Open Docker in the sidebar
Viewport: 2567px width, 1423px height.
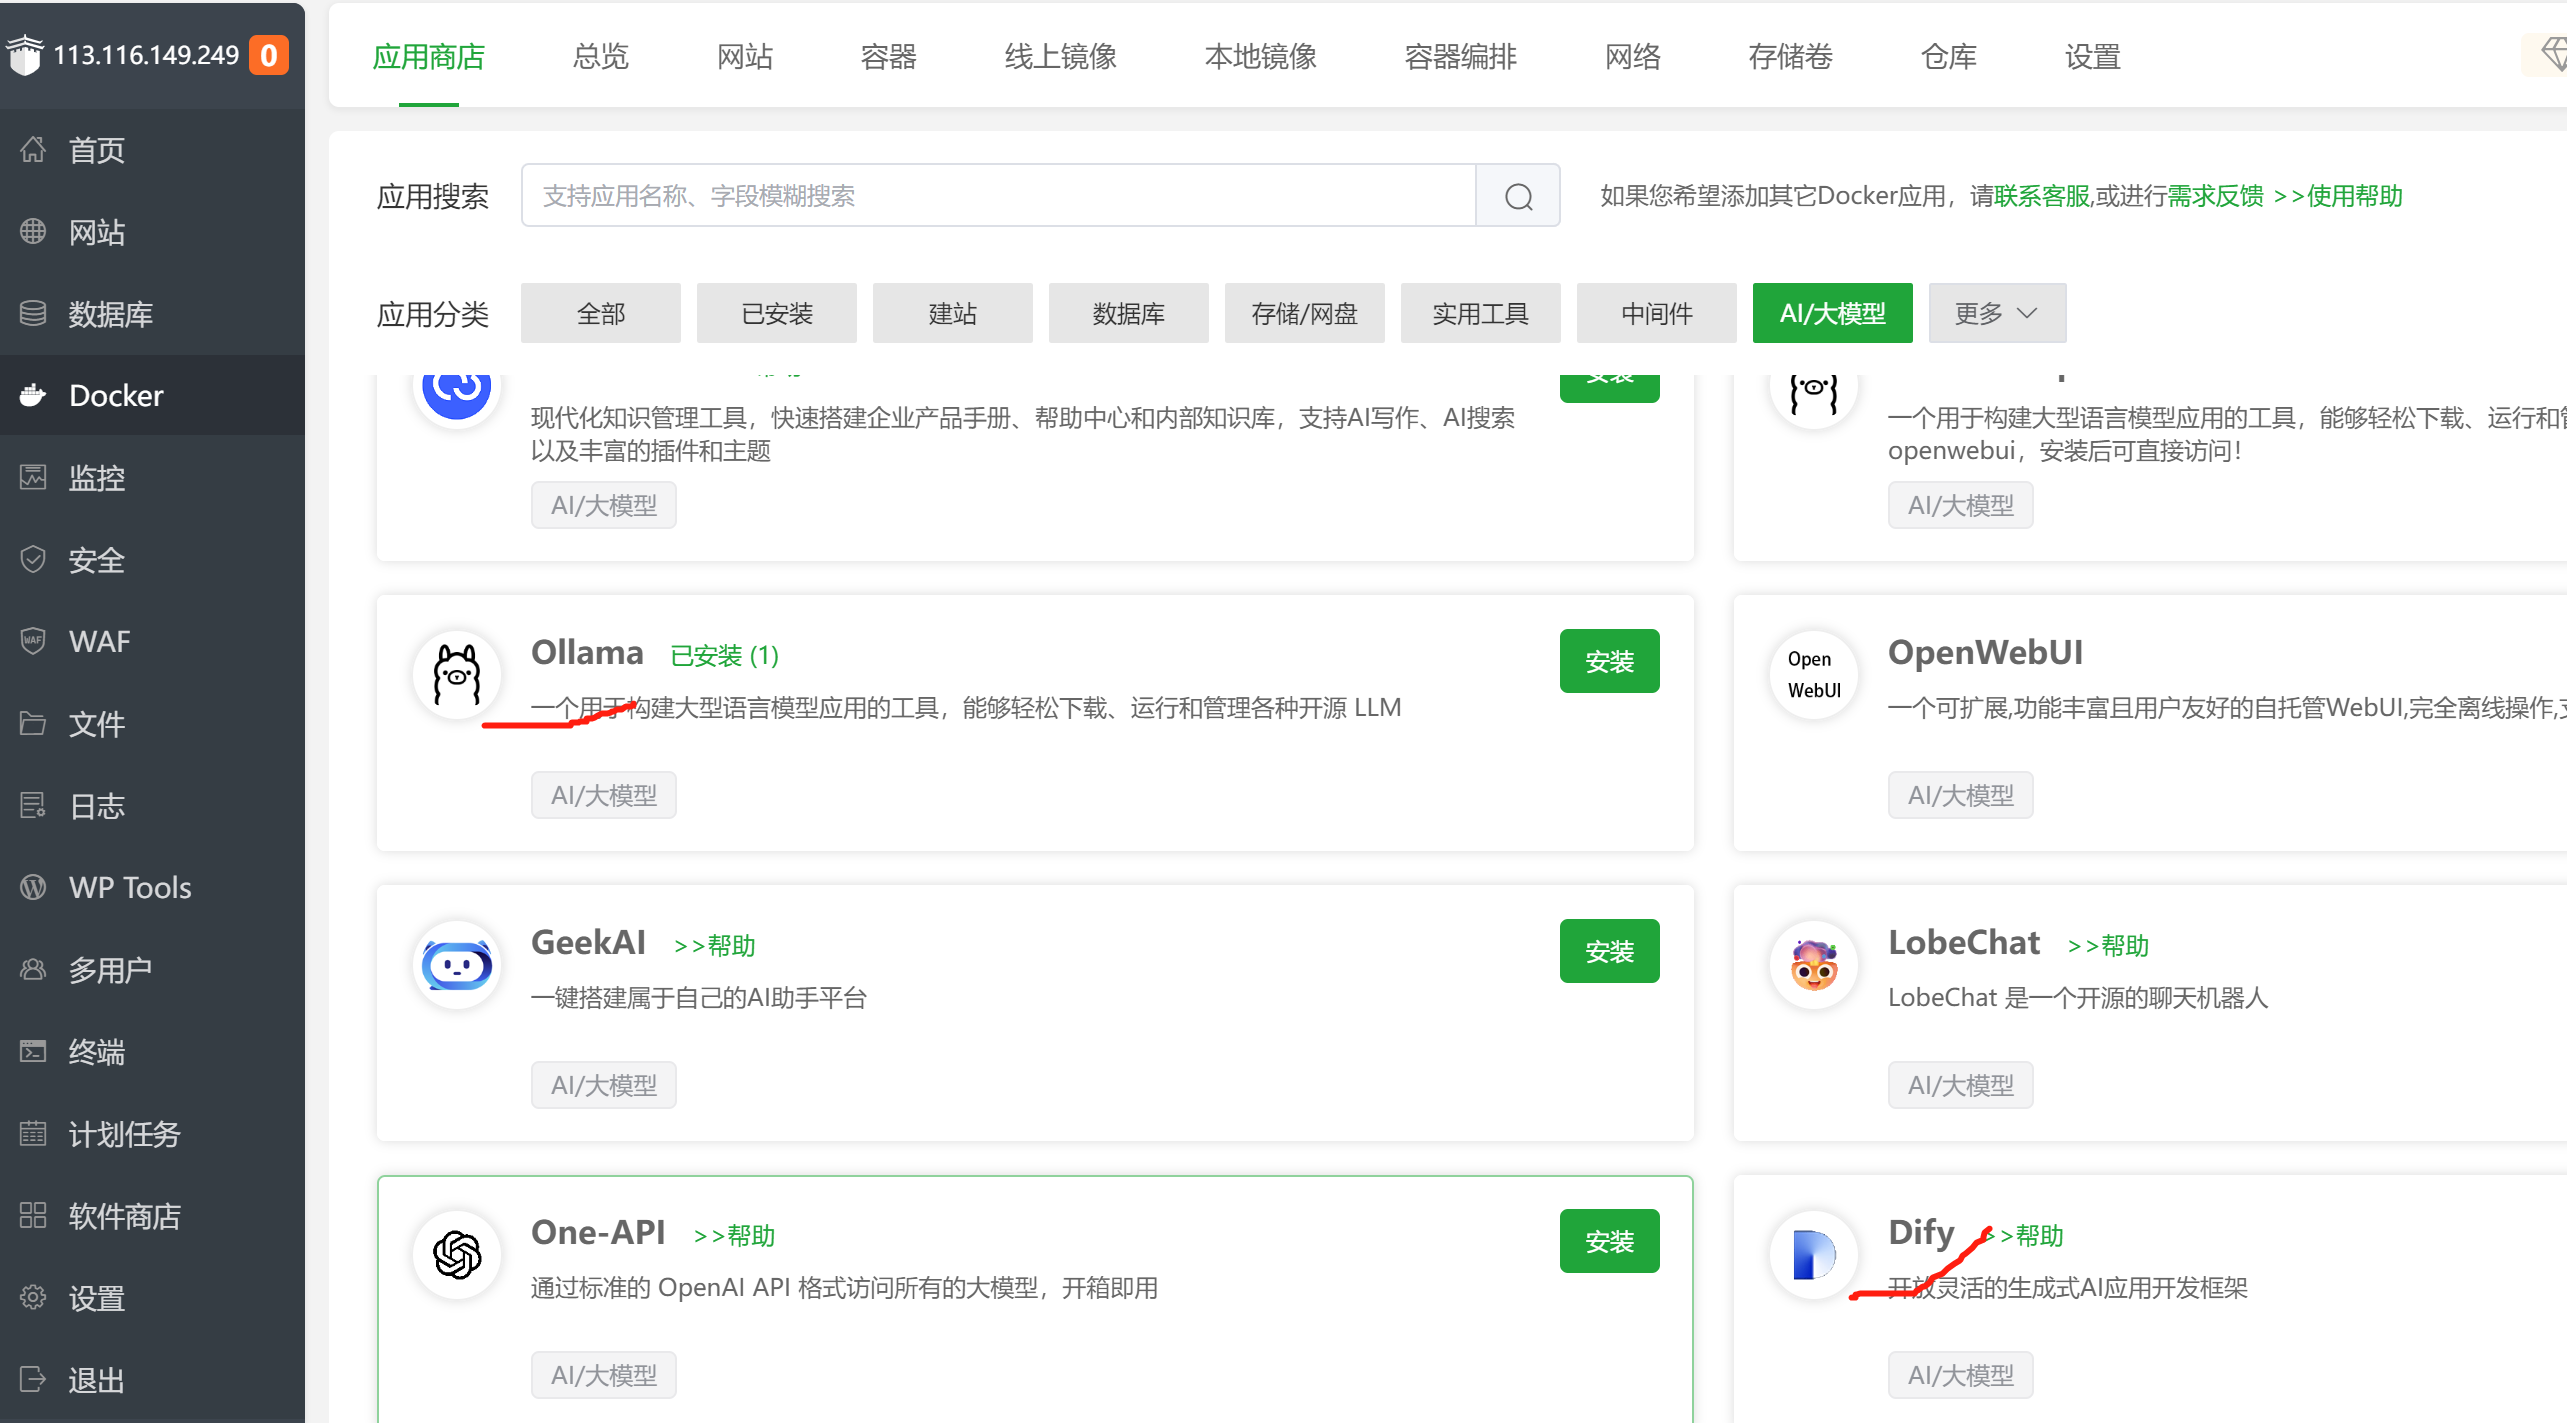(x=116, y=395)
